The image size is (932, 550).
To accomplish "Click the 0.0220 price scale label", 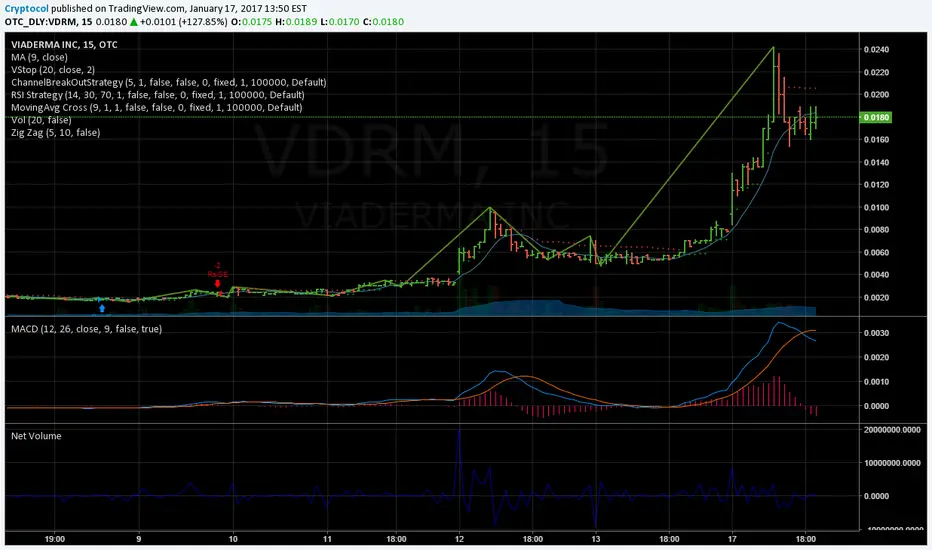I will 876,73.
